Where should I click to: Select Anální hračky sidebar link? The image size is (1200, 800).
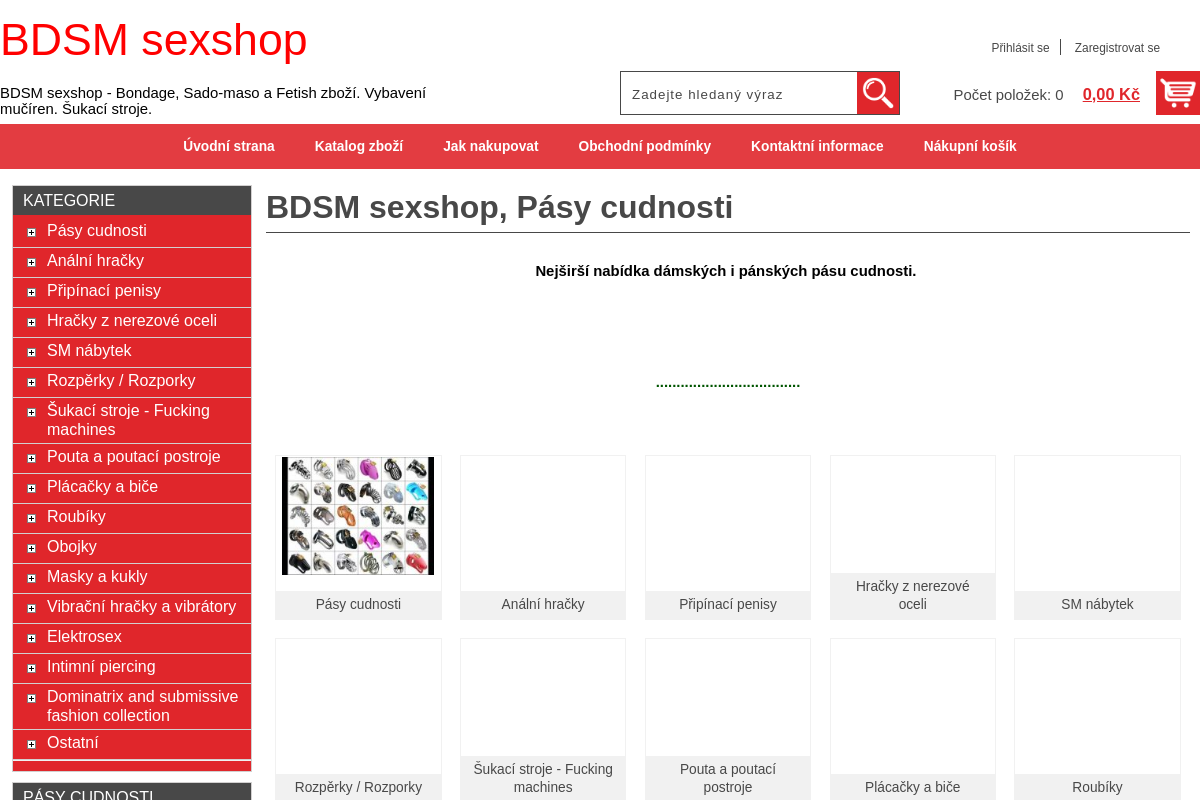(95, 261)
